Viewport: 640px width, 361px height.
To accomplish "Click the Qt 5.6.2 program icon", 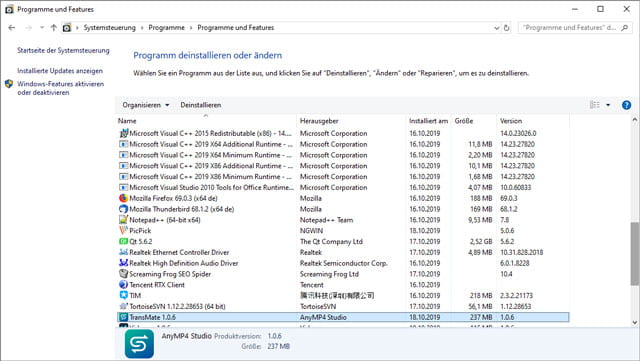I will pyautogui.click(x=123, y=241).
